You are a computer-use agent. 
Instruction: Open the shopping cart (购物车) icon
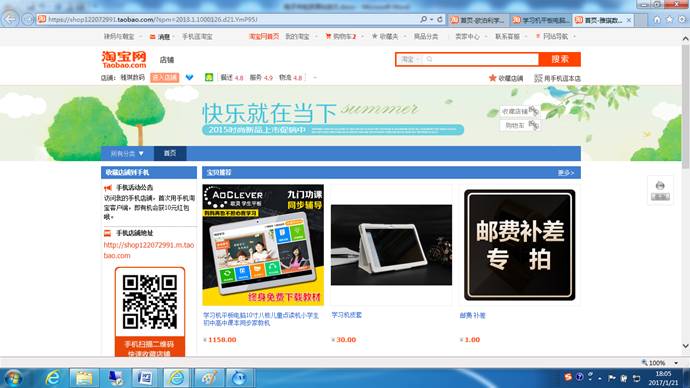(328, 37)
